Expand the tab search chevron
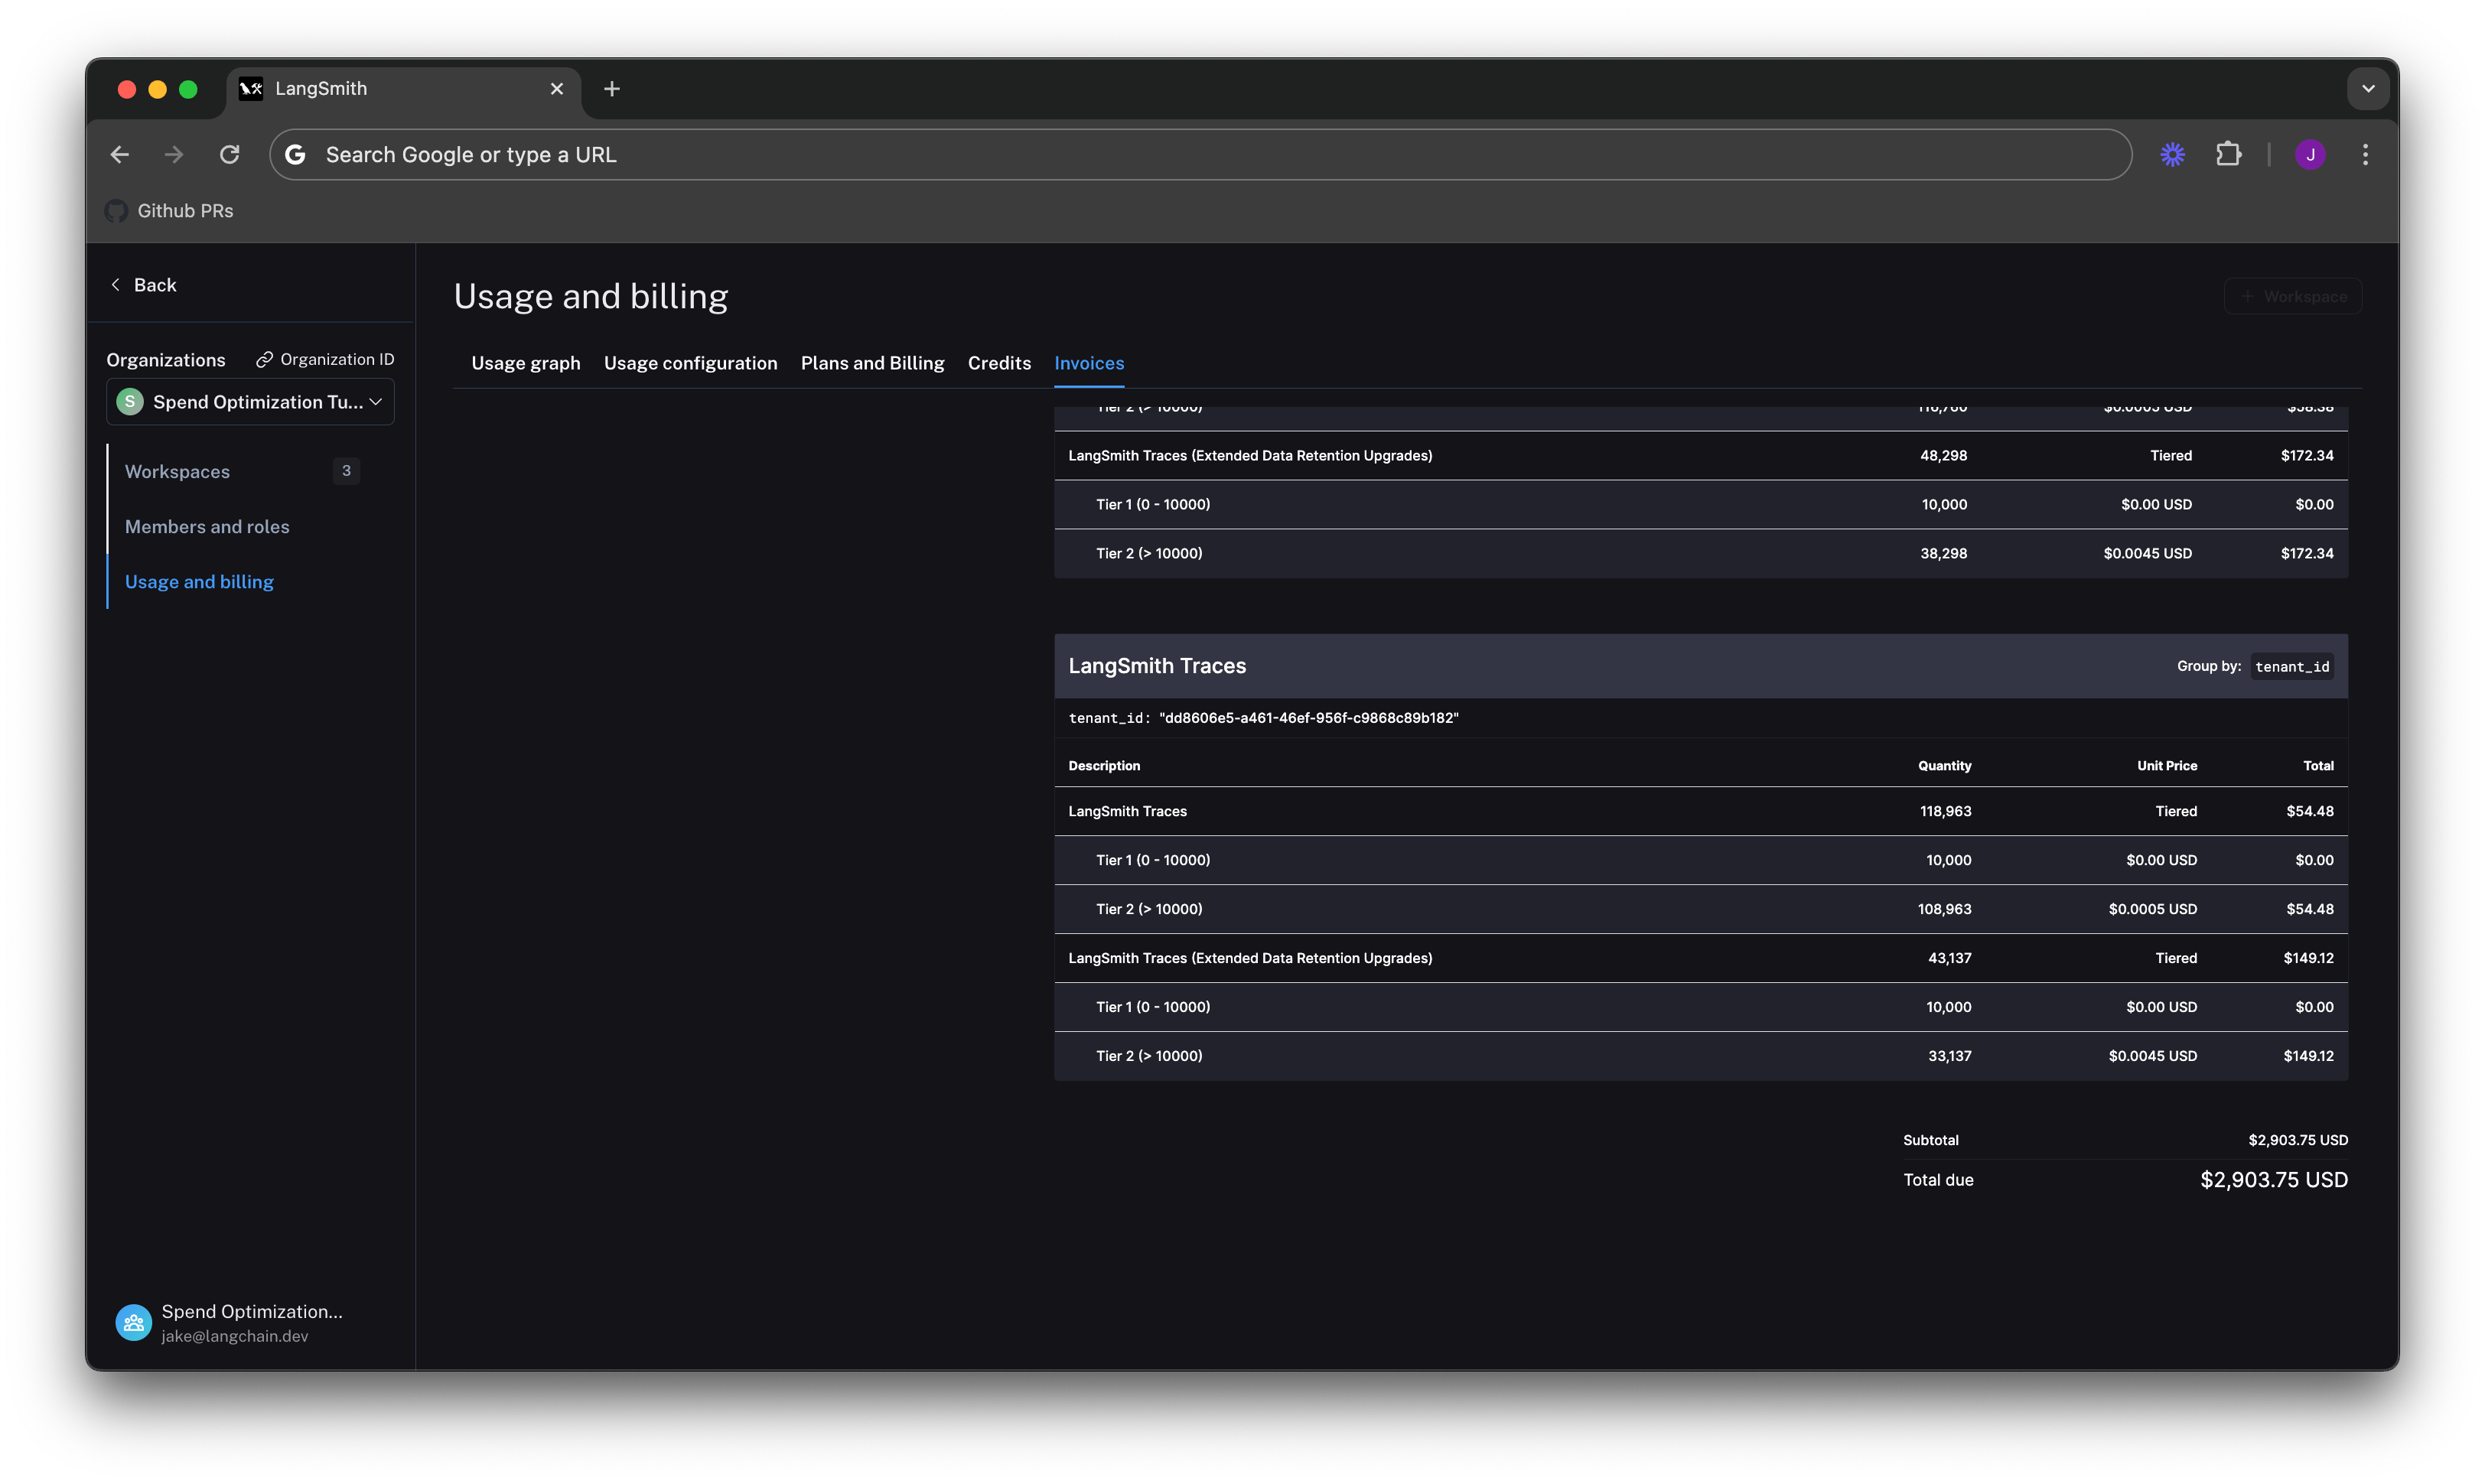 [2367, 89]
